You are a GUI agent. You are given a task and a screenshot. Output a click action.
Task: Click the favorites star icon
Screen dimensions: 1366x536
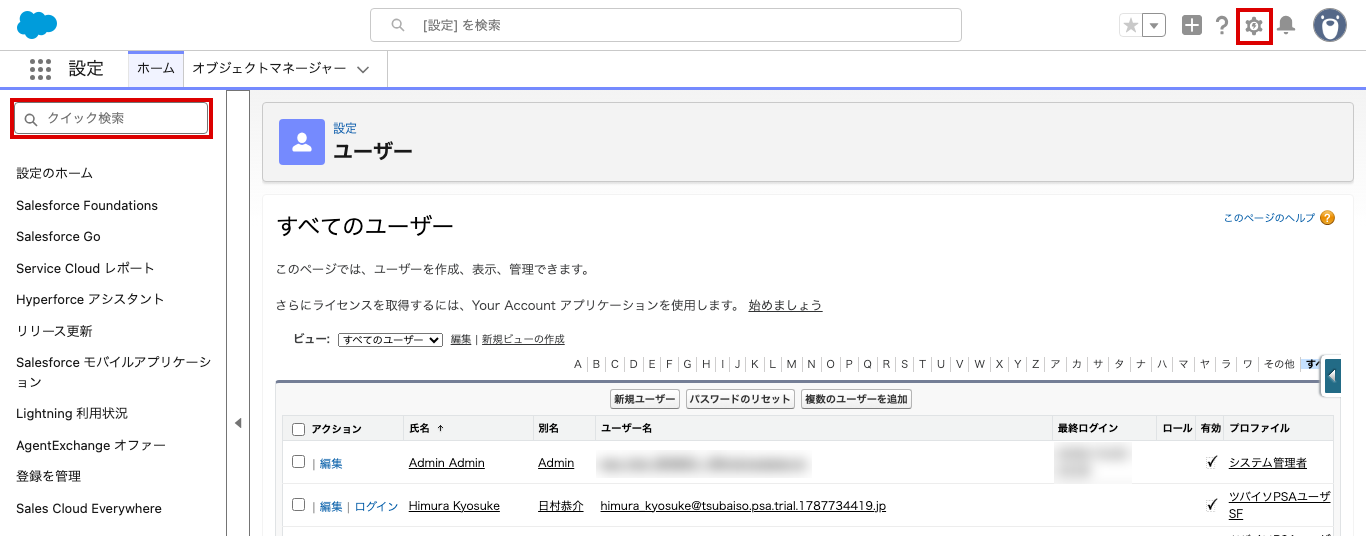1131,26
